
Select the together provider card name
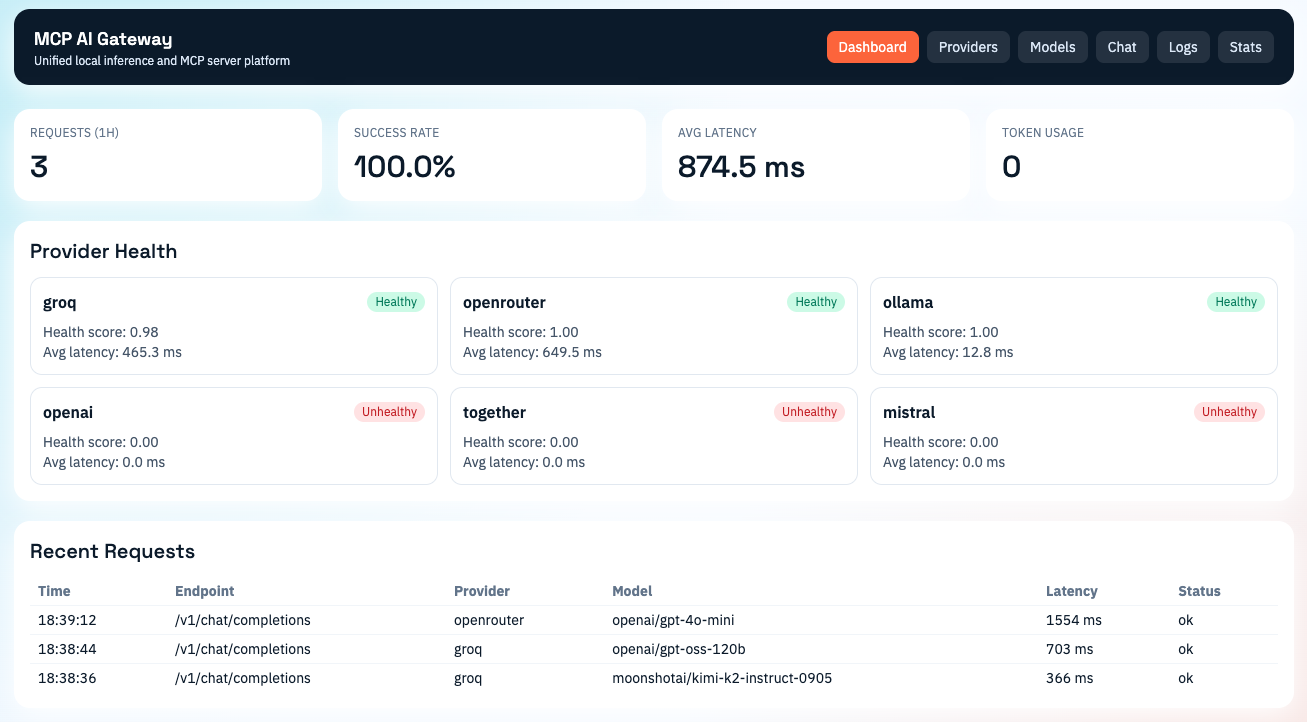[494, 412]
